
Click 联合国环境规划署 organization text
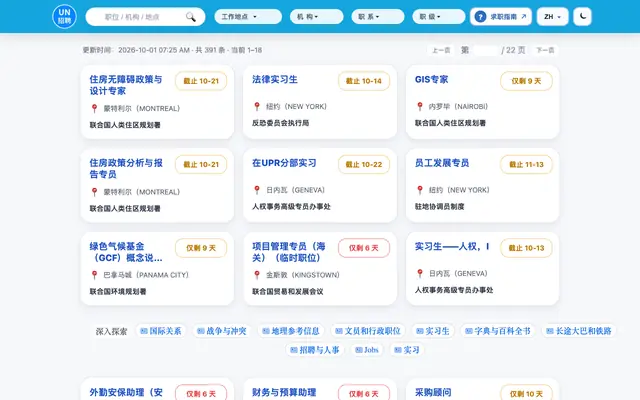pos(118,291)
